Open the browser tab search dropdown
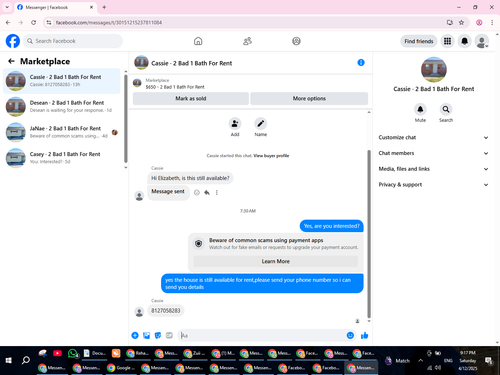500x375 pixels. [7, 7]
